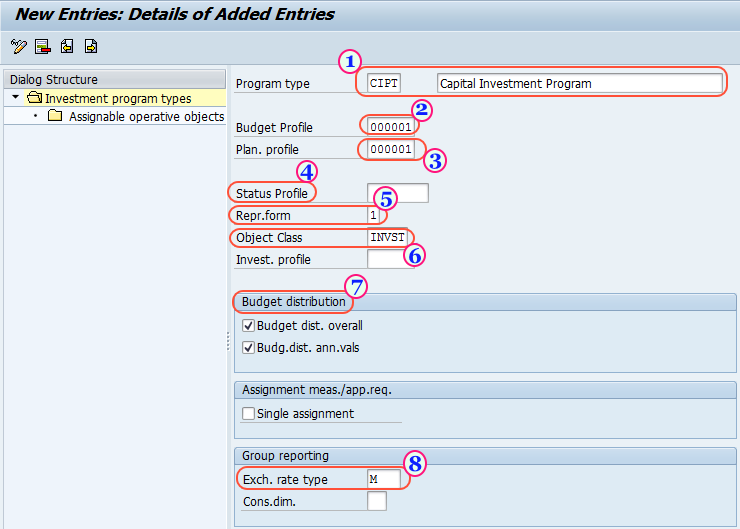740x529 pixels.
Task: Click the empty Status Profile field
Action: click(398, 194)
